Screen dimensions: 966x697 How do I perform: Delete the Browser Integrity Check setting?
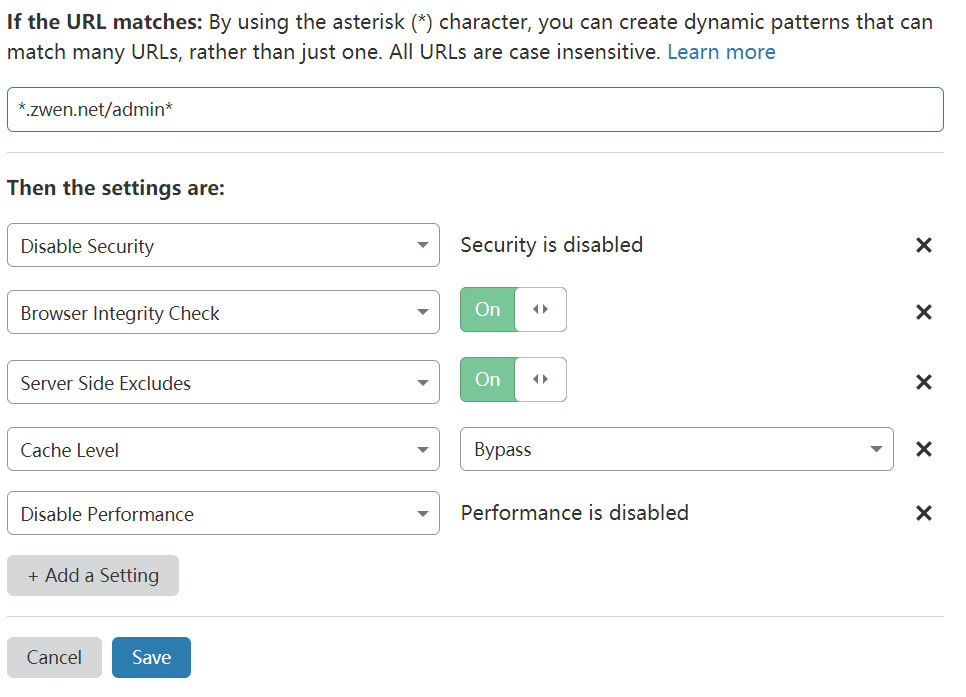(924, 312)
